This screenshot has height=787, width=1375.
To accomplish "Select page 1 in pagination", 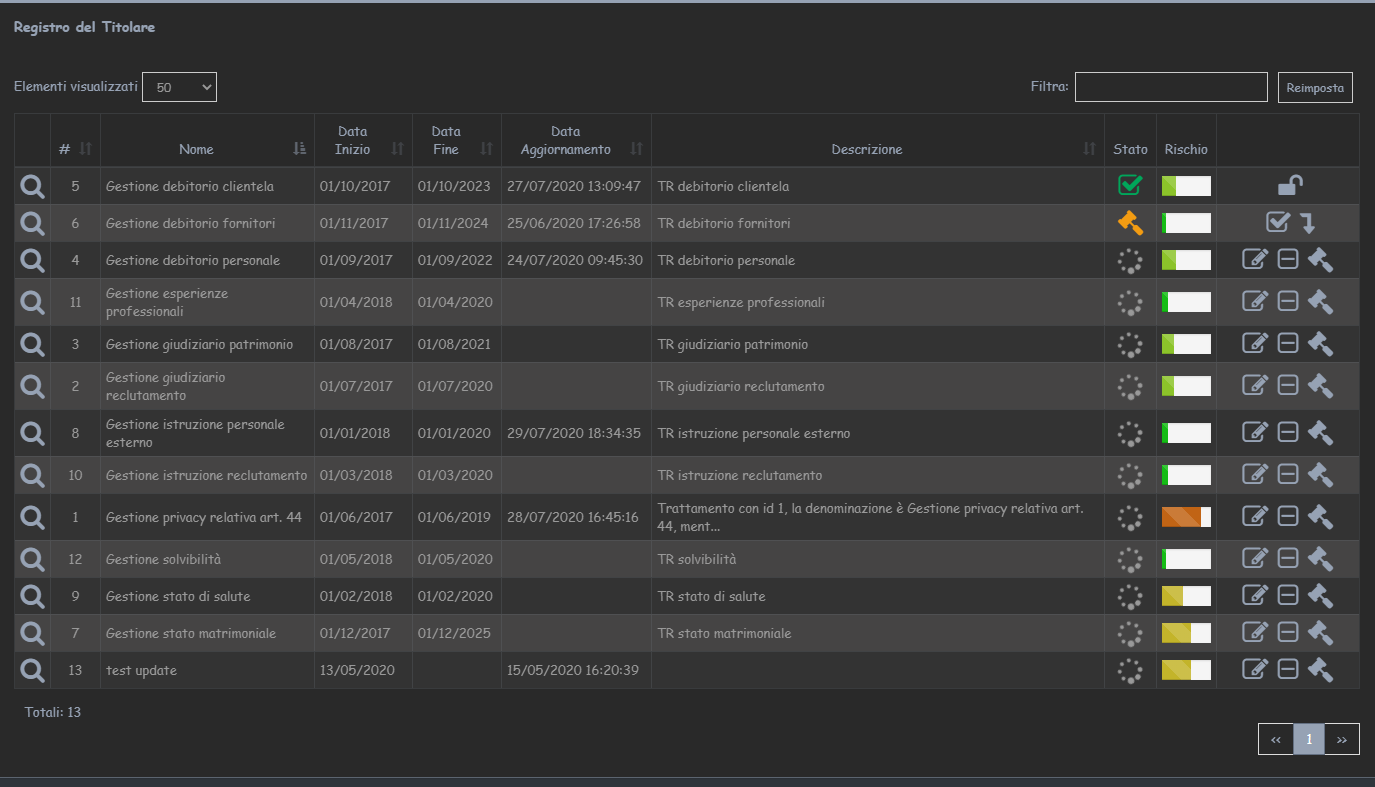I will (x=1309, y=739).
